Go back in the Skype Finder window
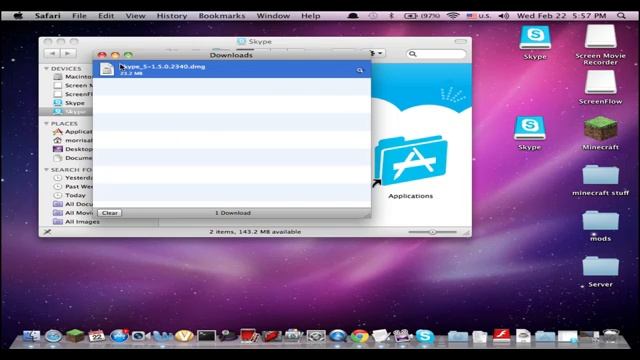 pos(52,53)
